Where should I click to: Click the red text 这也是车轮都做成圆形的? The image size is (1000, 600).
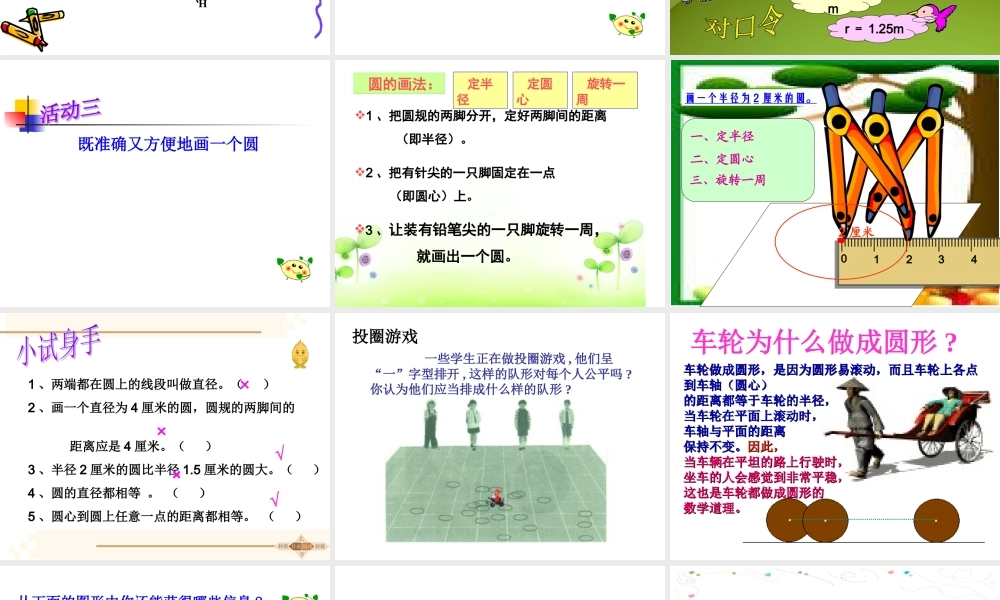[x=754, y=493]
